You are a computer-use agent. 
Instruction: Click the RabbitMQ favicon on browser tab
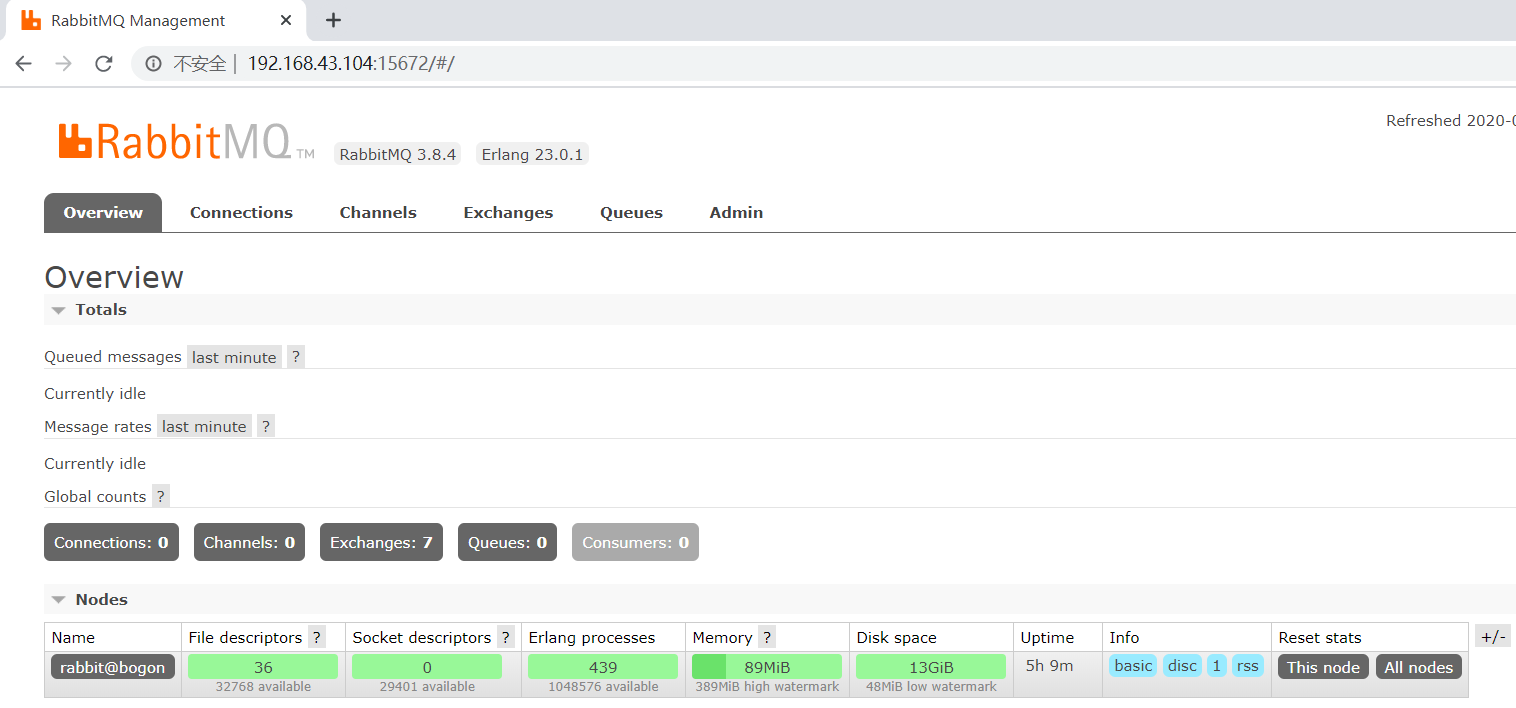pos(31,20)
